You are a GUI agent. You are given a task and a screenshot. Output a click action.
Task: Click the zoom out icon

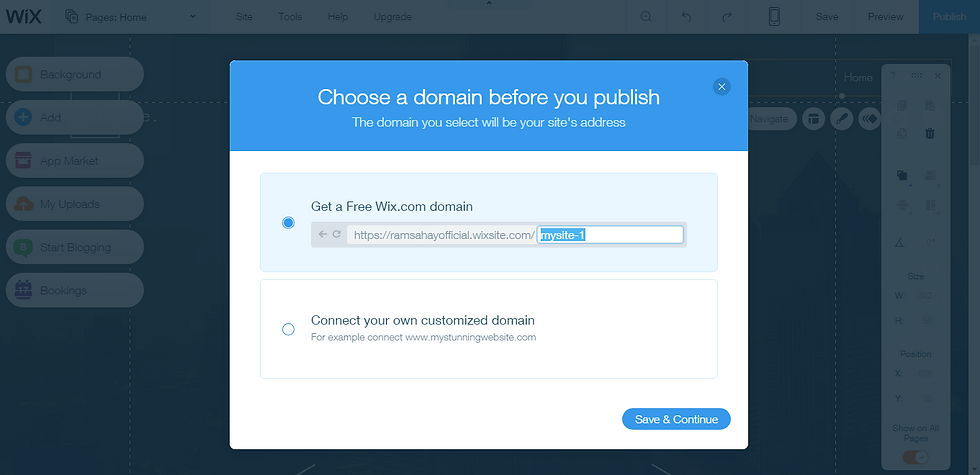click(646, 17)
